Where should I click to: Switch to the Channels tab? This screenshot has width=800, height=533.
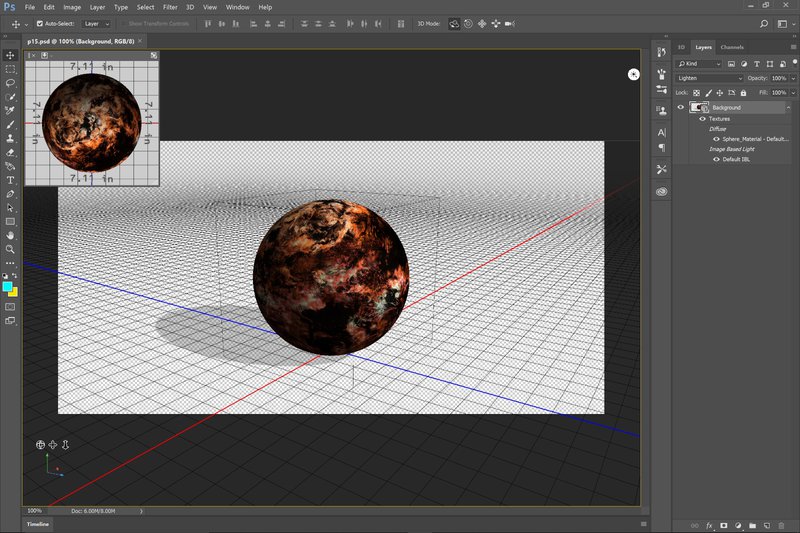click(x=732, y=47)
